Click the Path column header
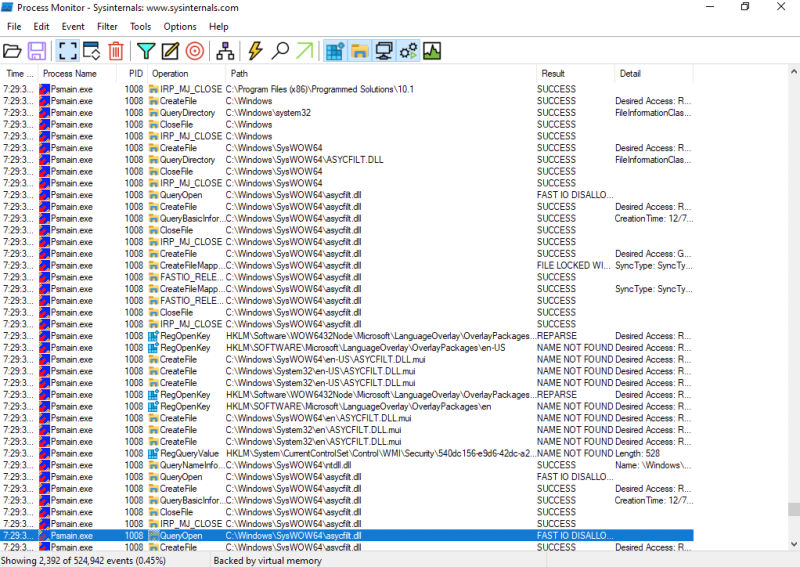This screenshot has height=567, width=800. [381, 73]
